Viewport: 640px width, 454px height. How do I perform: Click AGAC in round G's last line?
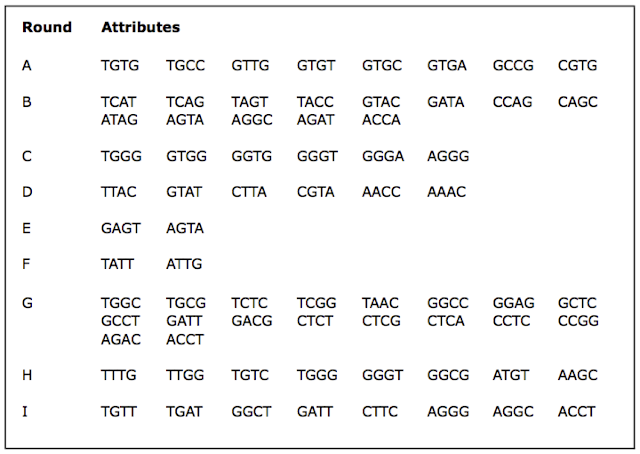(x=121, y=339)
